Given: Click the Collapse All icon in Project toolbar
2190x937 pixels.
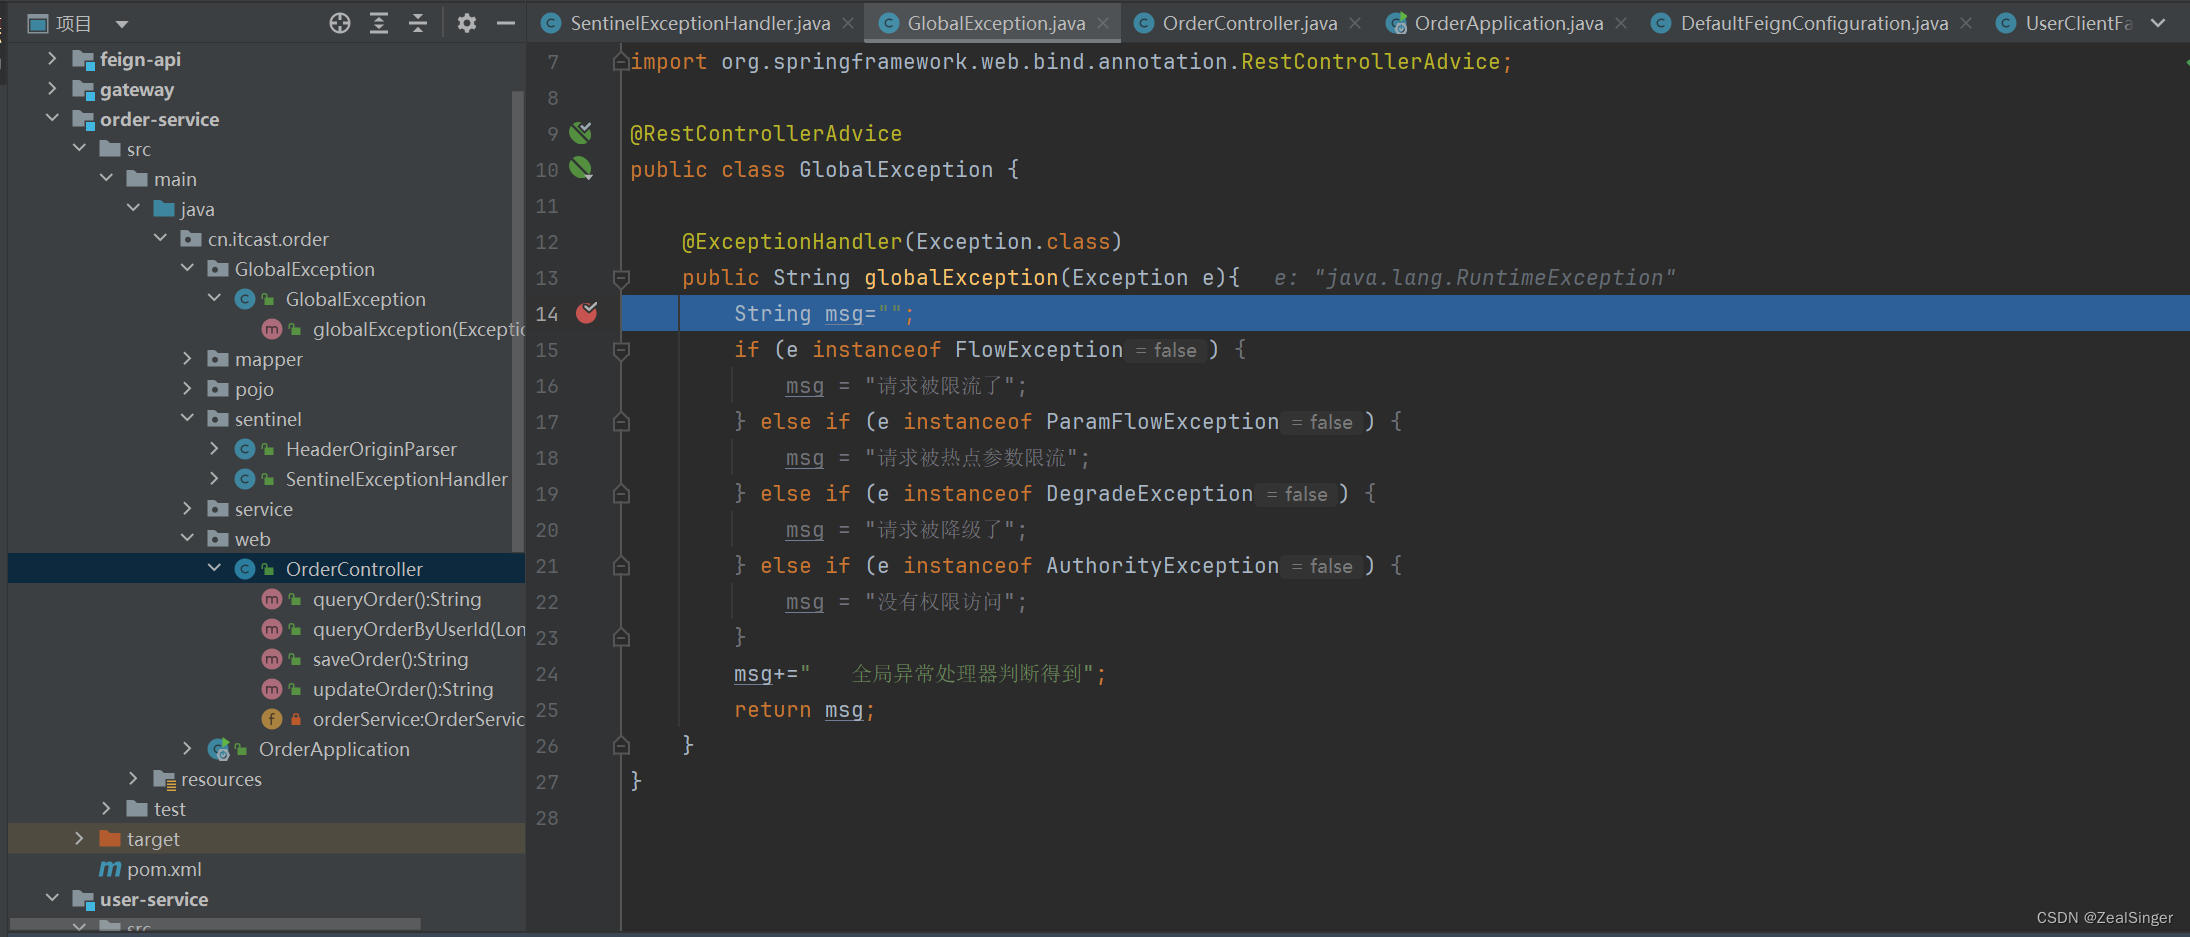Looking at the screenshot, I should [x=419, y=22].
